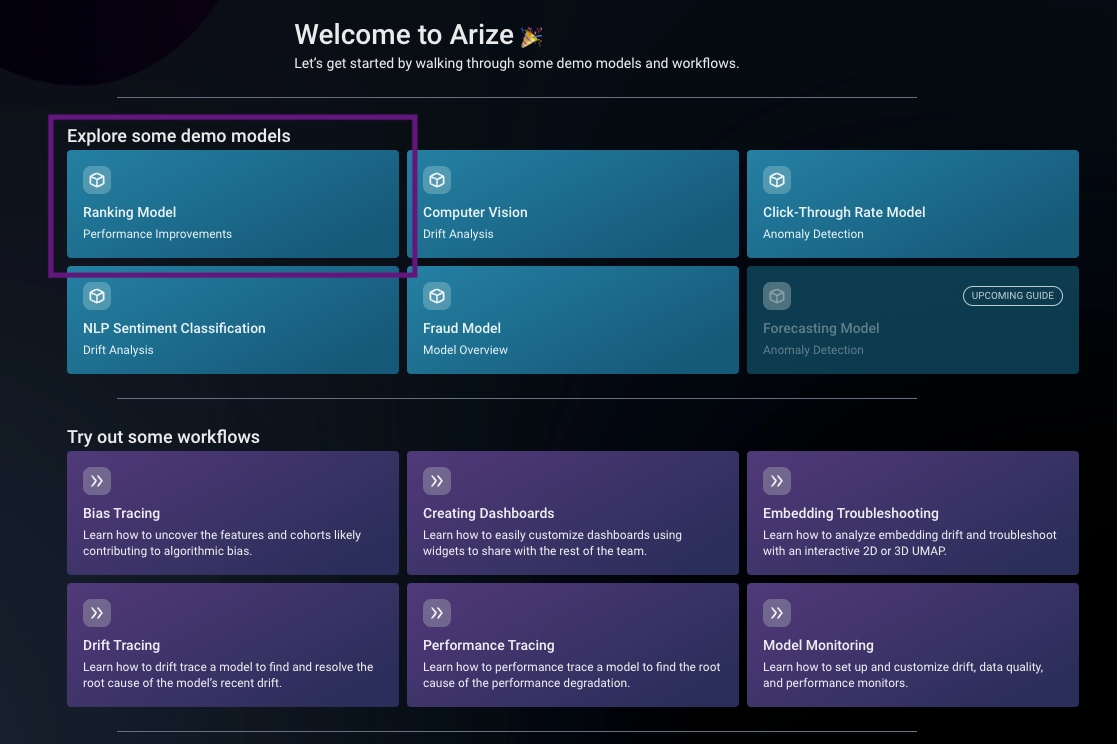Click the Model Monitoring double-chevron icon
This screenshot has width=1117, height=744.
pos(777,613)
